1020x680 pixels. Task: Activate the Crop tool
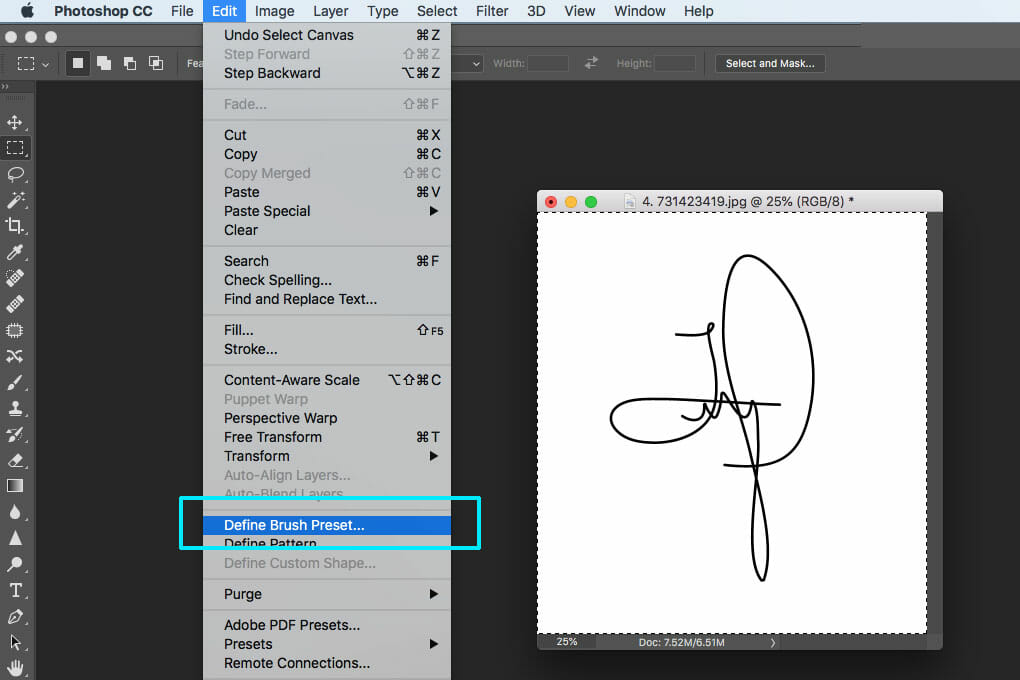[x=15, y=226]
